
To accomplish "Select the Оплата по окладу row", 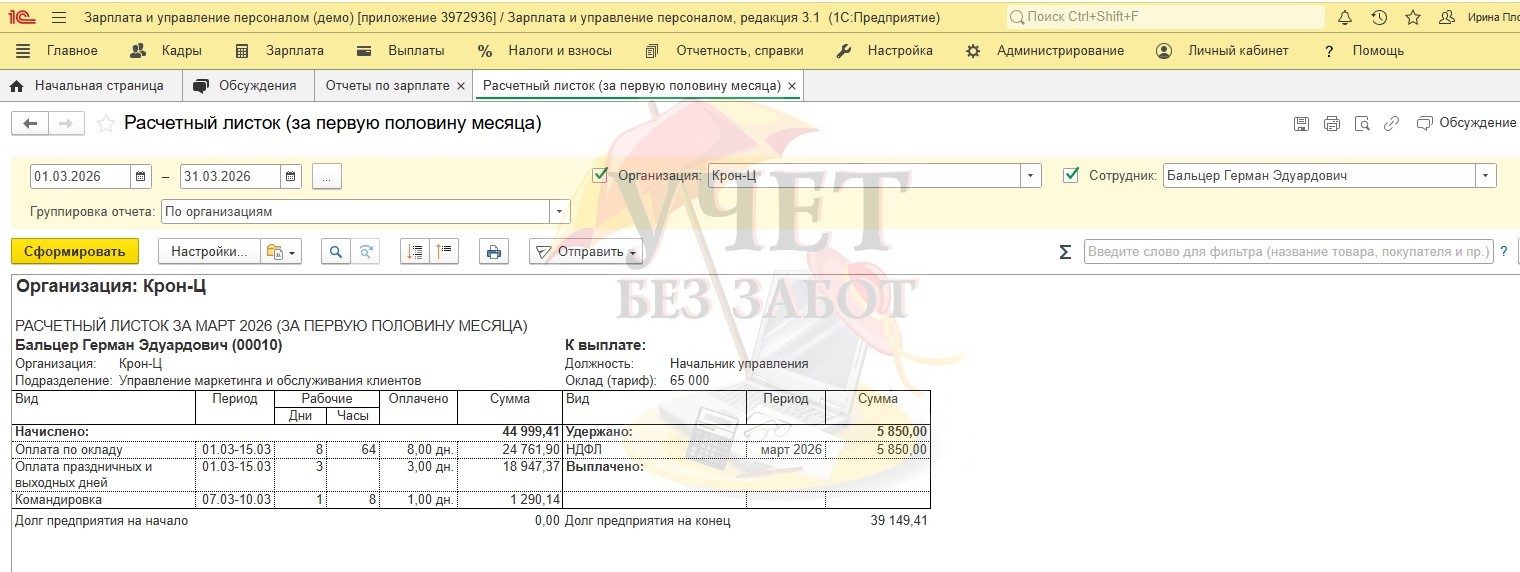I will [x=287, y=450].
